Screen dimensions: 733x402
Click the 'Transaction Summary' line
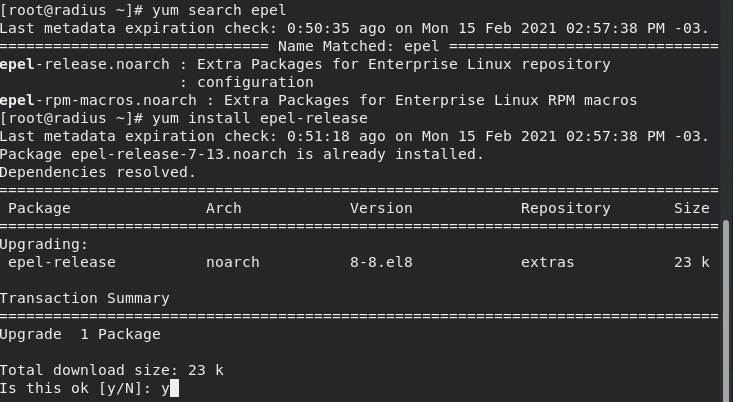(84, 298)
